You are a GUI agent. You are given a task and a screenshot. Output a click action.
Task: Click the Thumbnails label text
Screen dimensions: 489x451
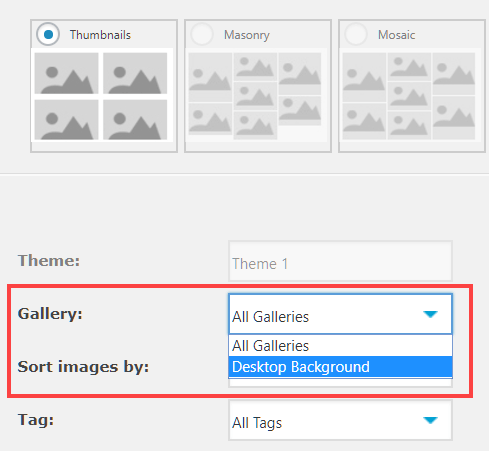pos(100,35)
